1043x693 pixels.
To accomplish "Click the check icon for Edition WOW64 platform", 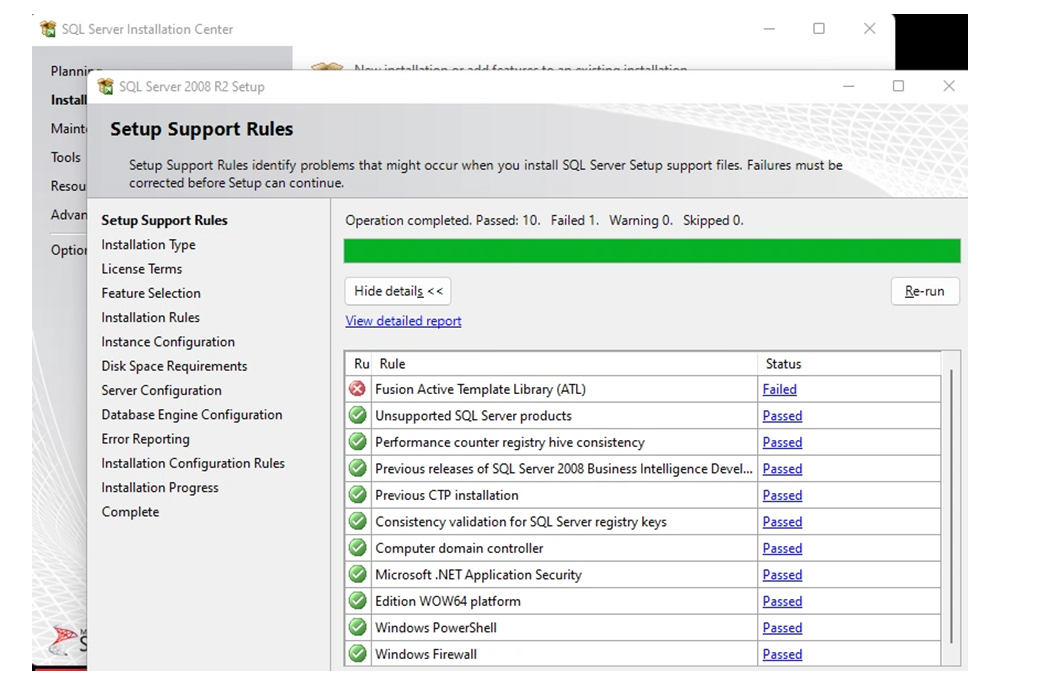I will coord(357,601).
